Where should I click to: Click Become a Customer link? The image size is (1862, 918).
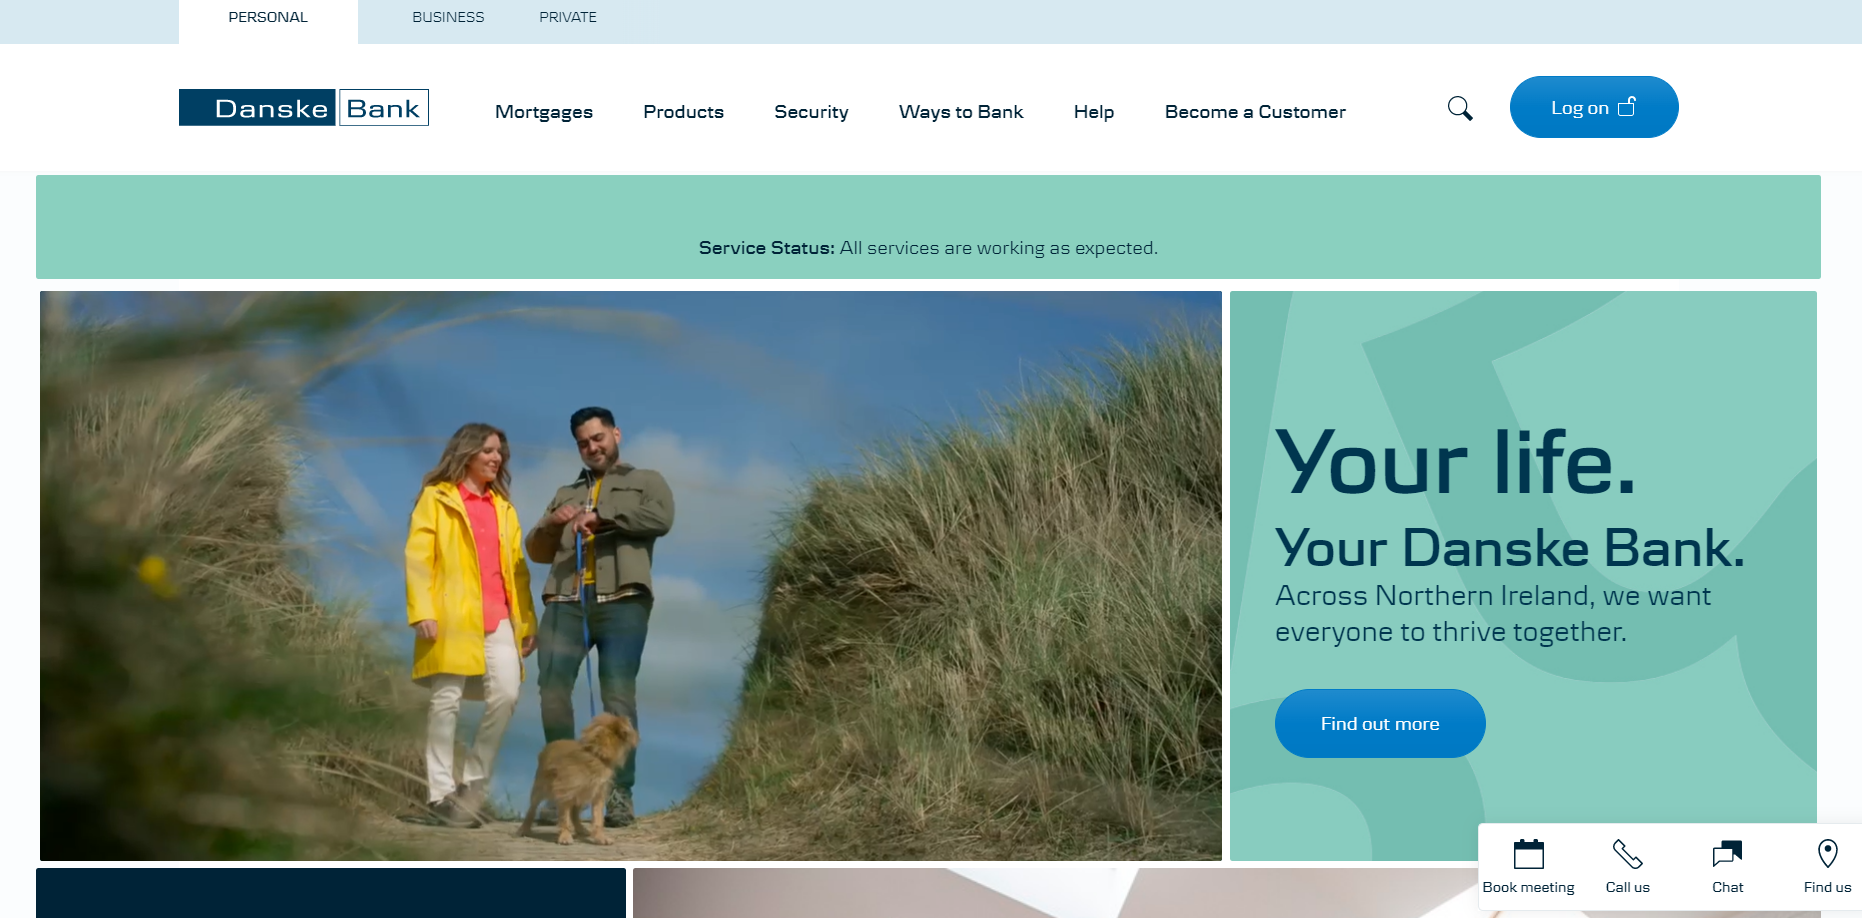coord(1255,112)
